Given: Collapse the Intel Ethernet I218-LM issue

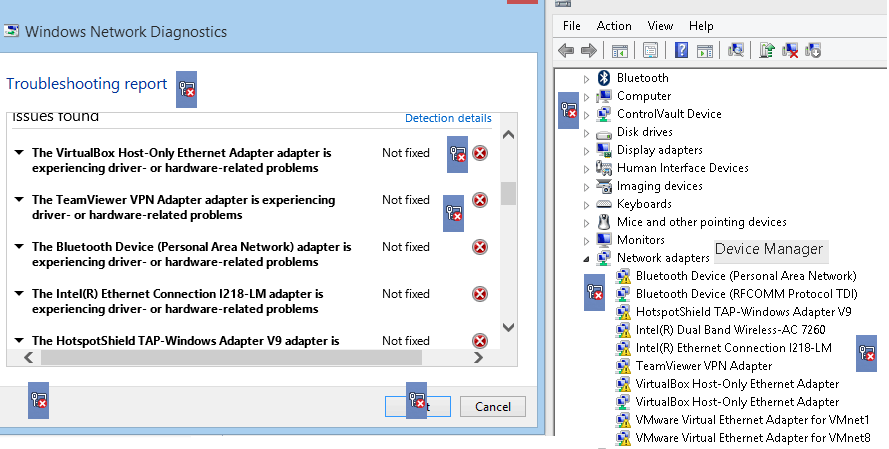Looking at the screenshot, I should coord(19,294).
